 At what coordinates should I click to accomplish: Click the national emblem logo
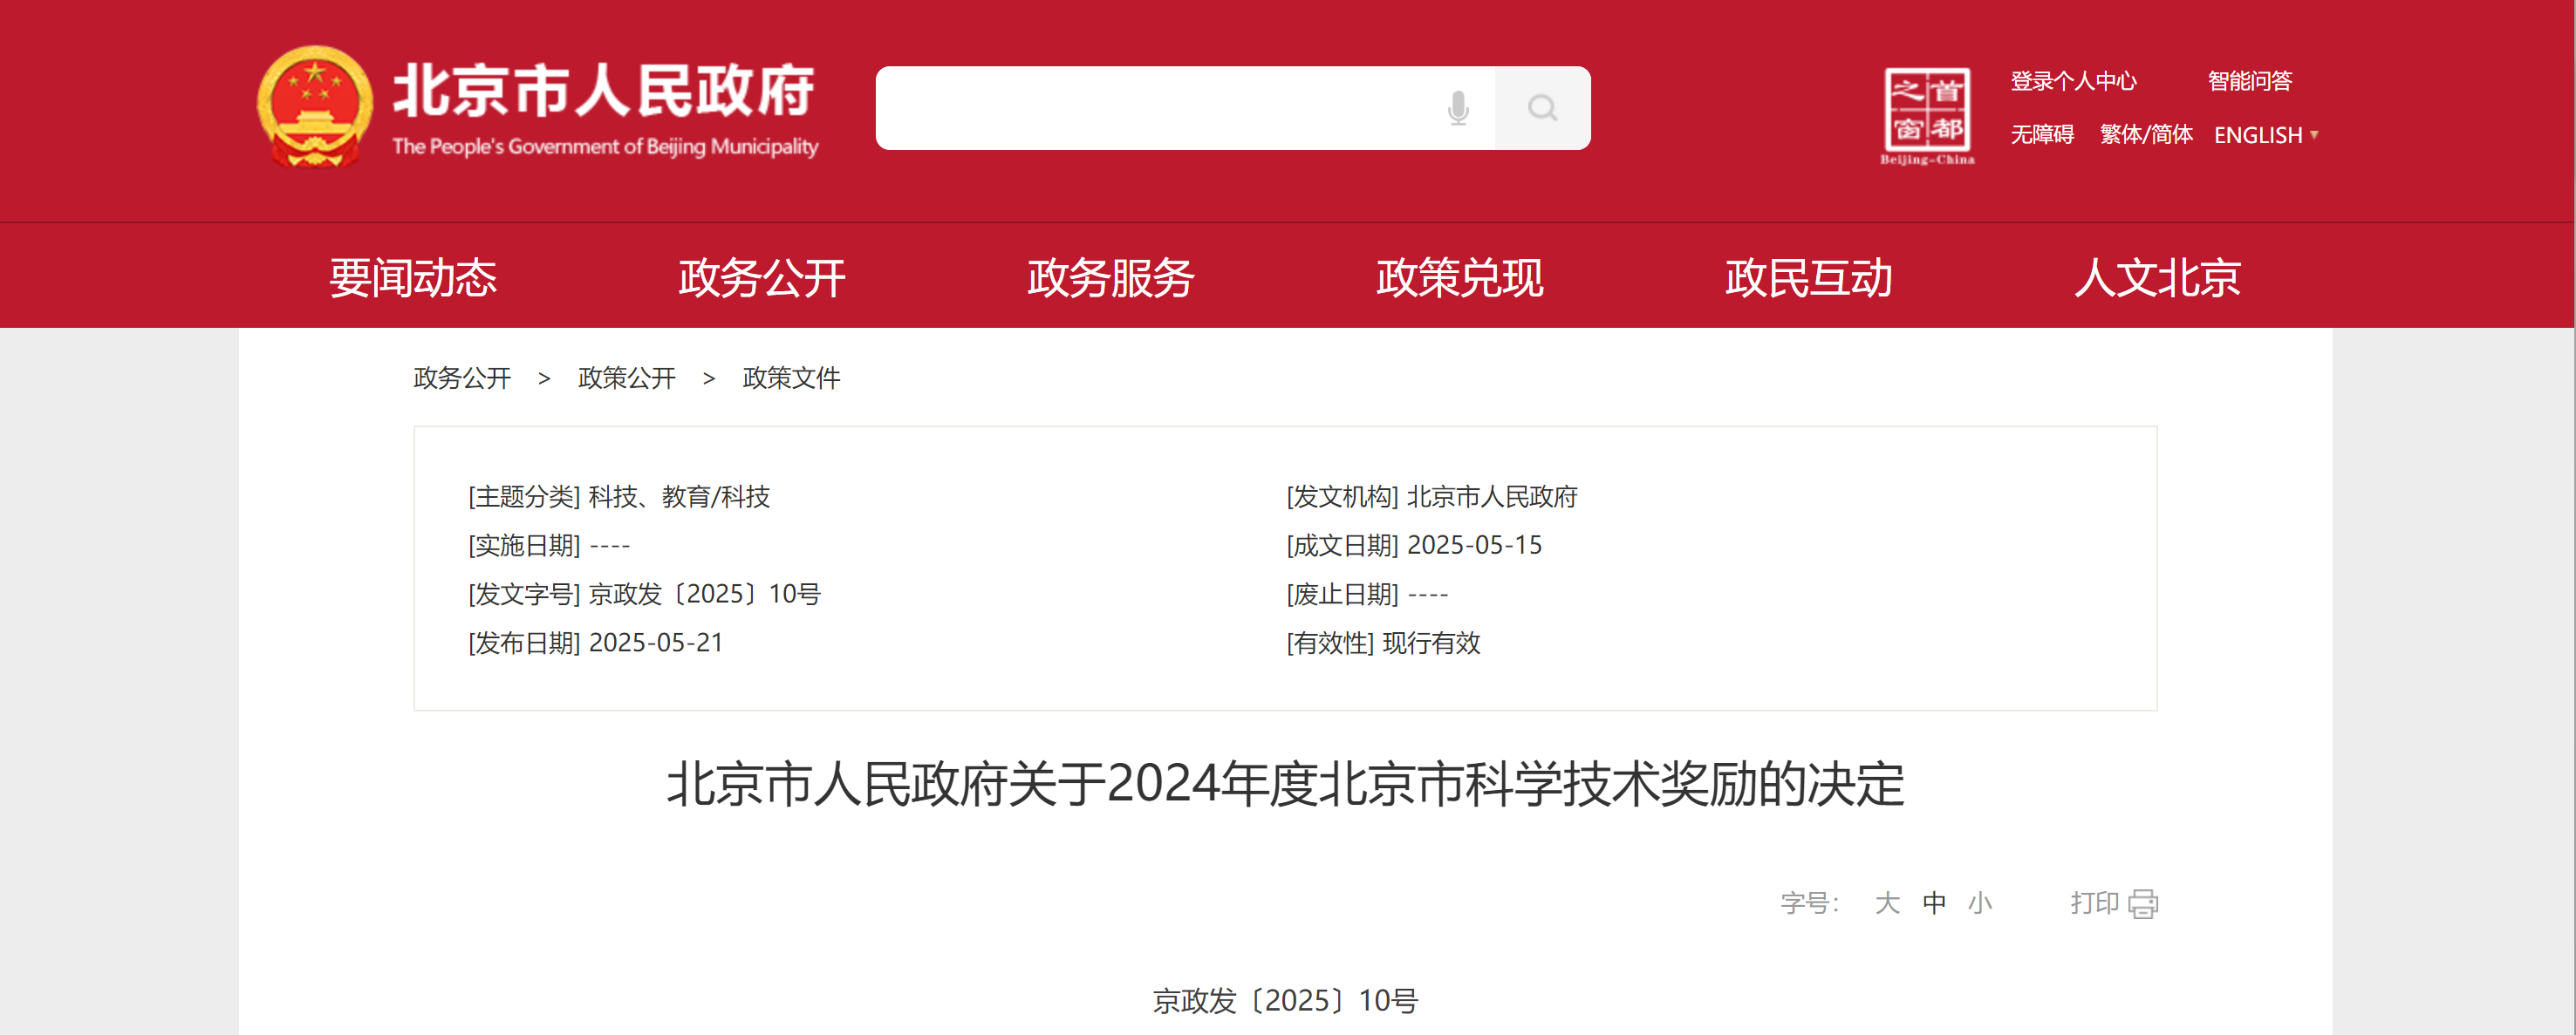[315, 107]
